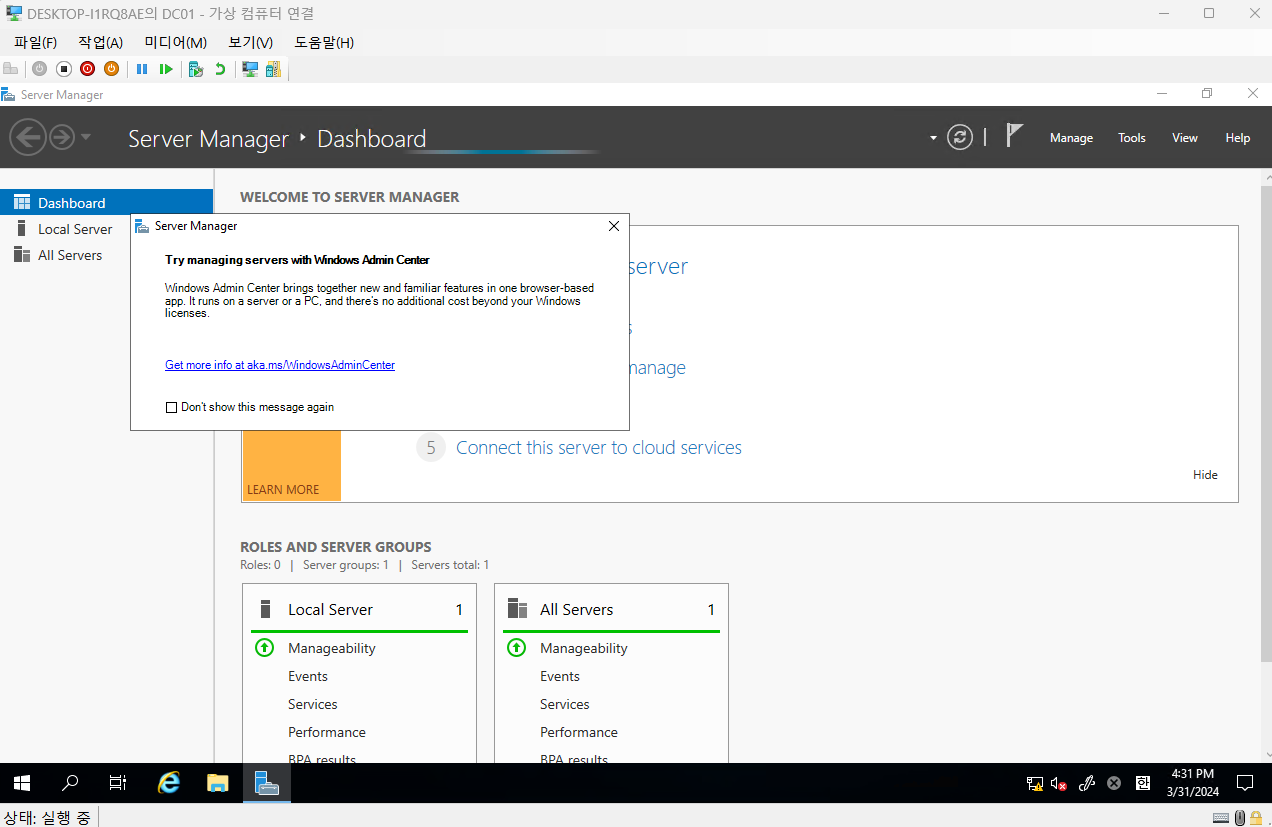Viewport: 1272px width, 827px height.
Task: Open the Notifications flag icon
Action: point(1014,136)
